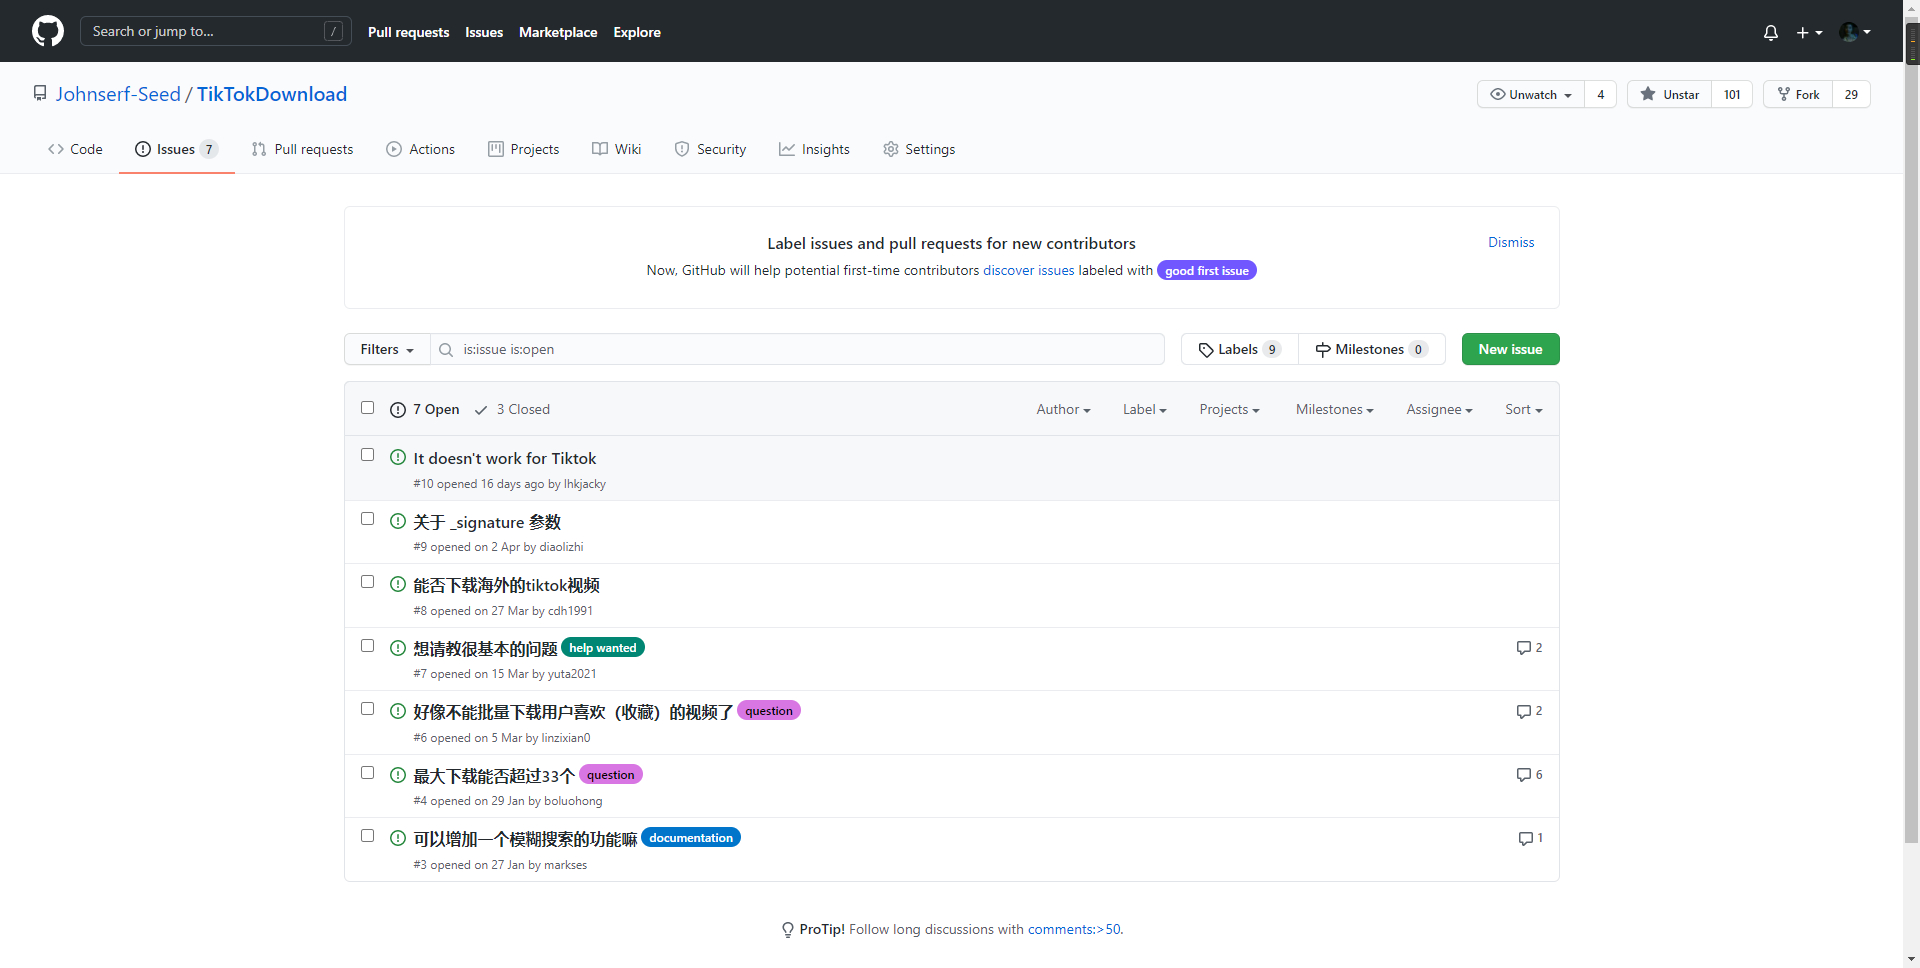
Task: Create a New issue
Action: pyautogui.click(x=1510, y=349)
